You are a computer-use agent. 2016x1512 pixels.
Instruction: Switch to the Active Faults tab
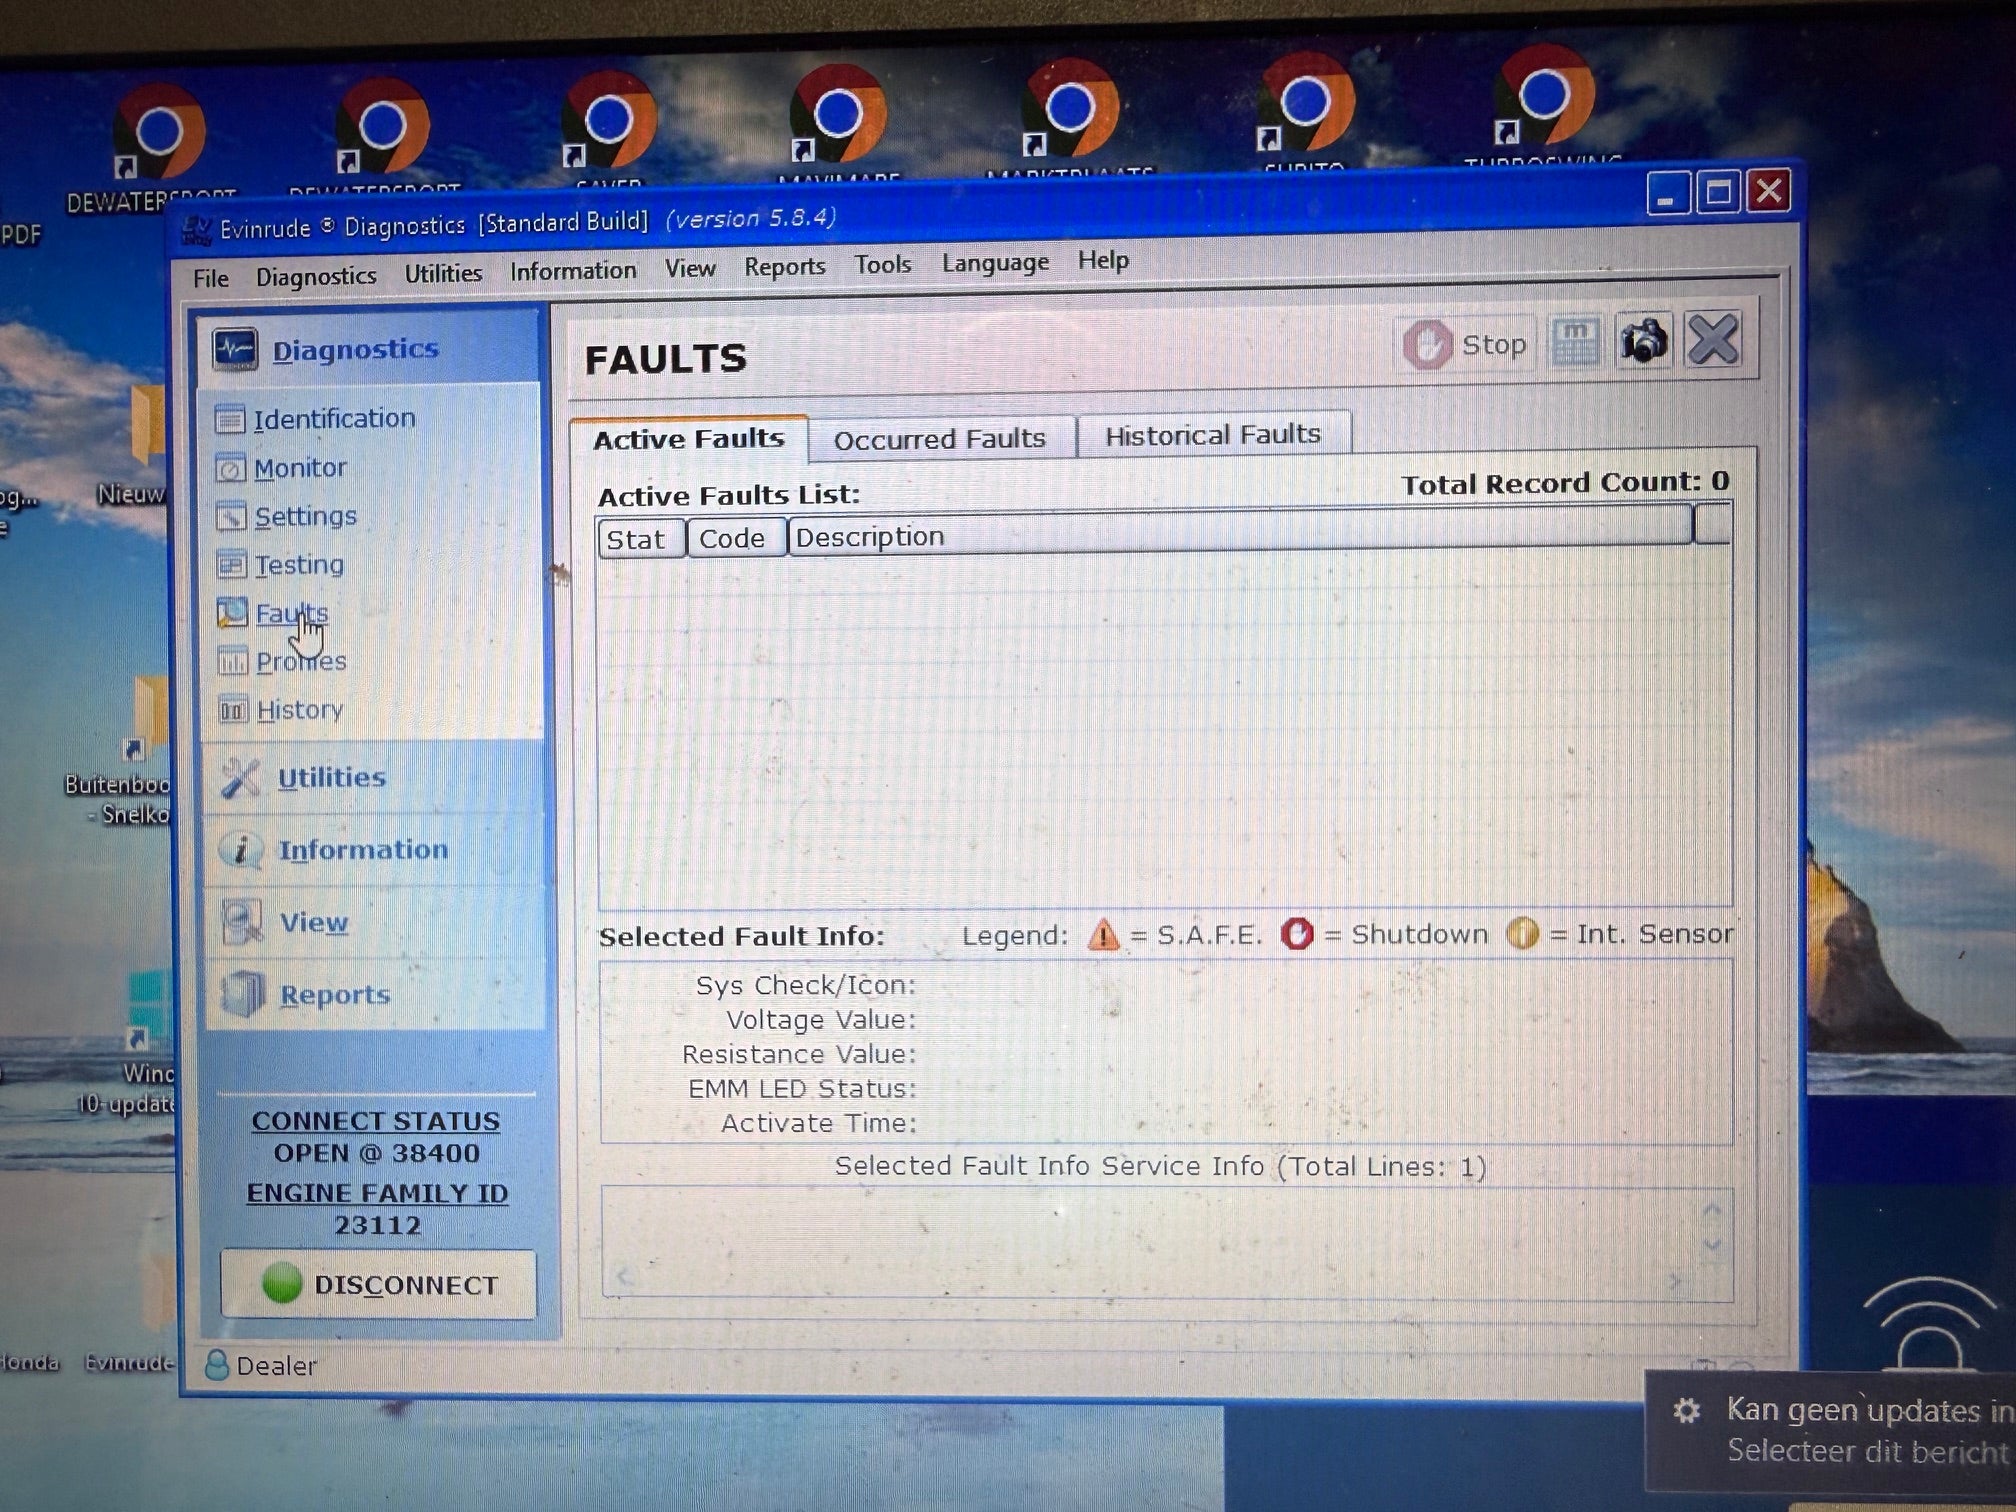point(689,439)
